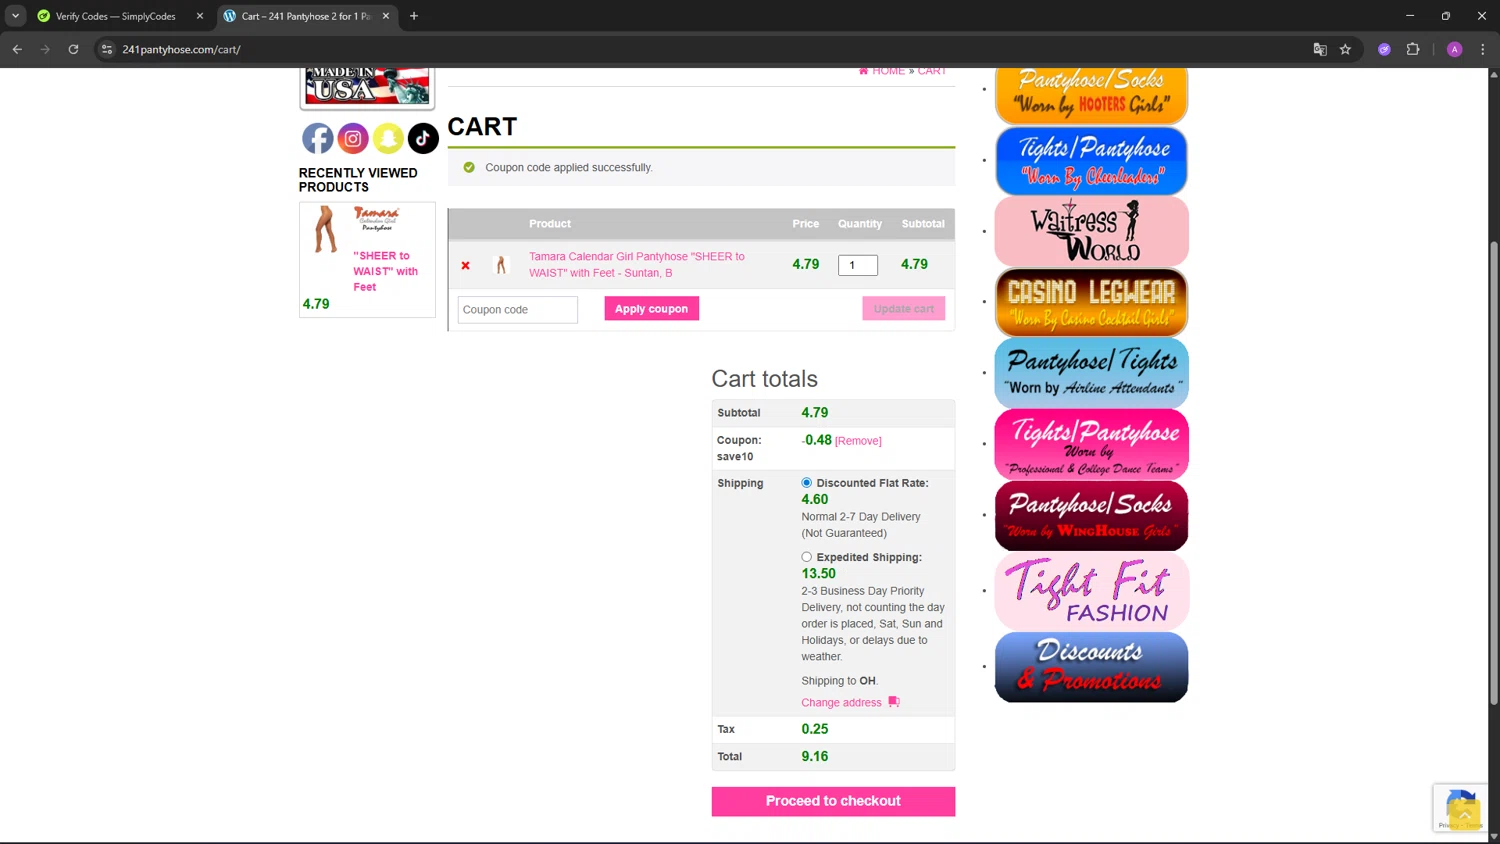Go to HOME breadcrumb link
The image size is (1500, 844).
tap(888, 71)
